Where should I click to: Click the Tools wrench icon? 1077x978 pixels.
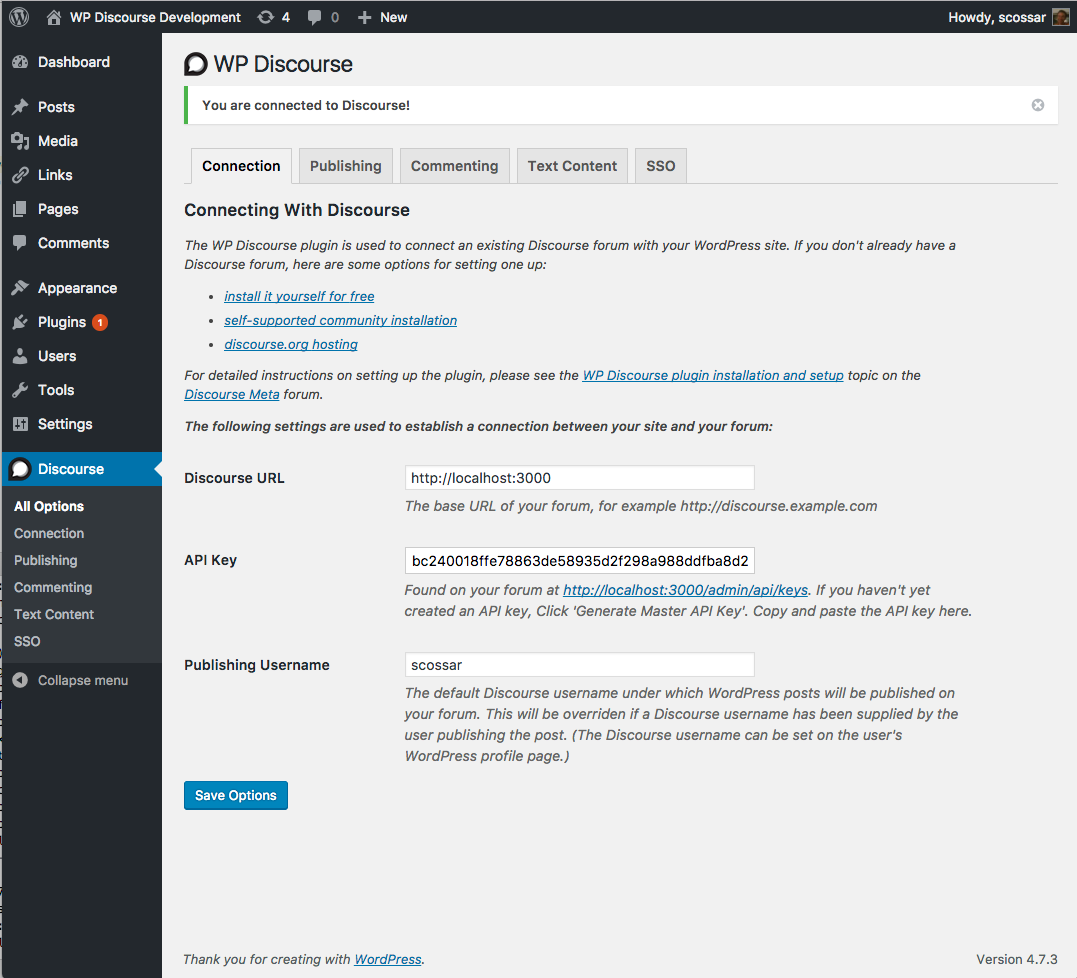point(20,390)
